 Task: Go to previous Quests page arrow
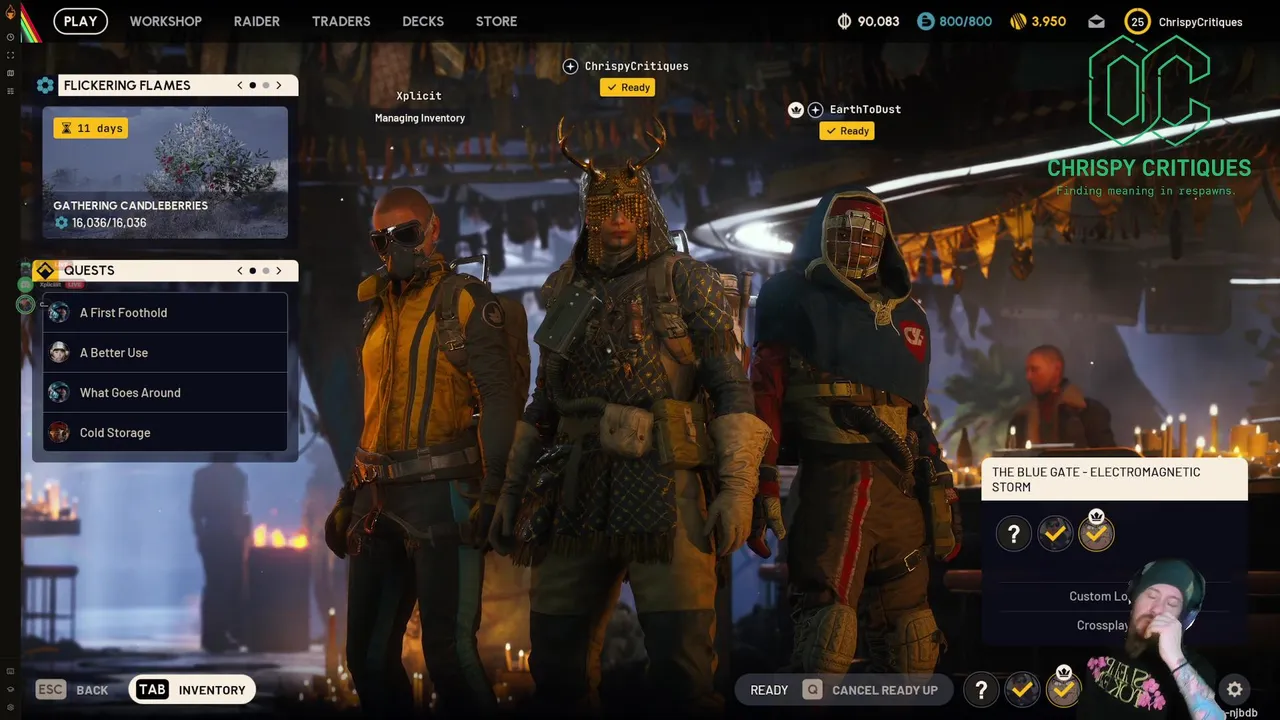pyautogui.click(x=240, y=270)
